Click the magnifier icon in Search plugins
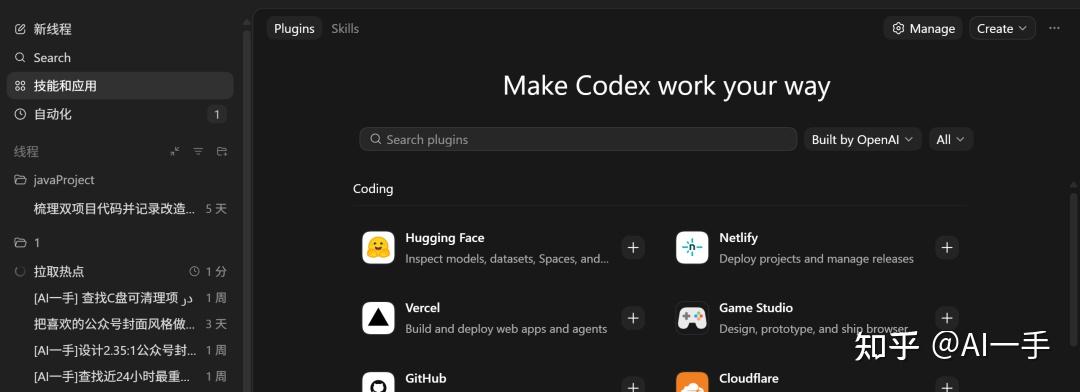Viewport: 1080px width, 392px height. 375,139
